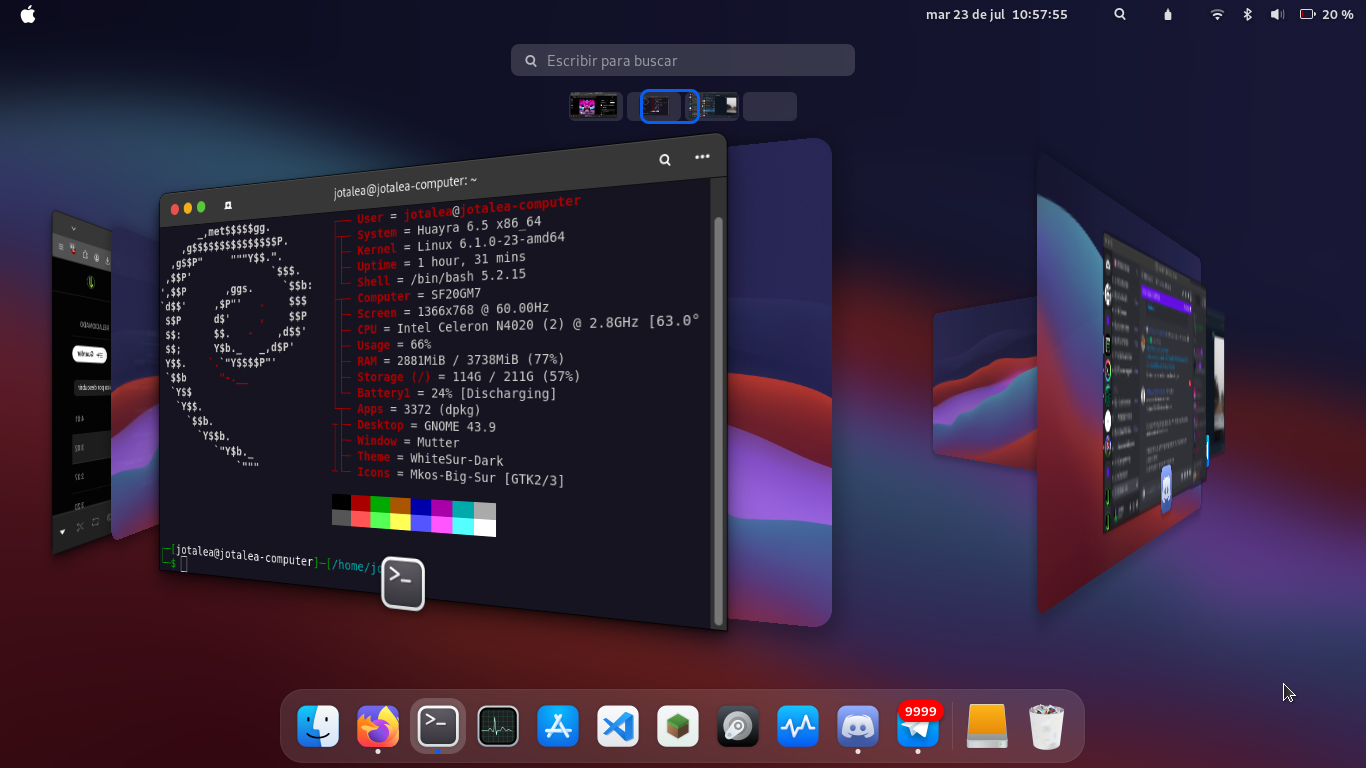Open Telegram with the 9999 badge
Image resolution: width=1366 pixels, height=768 pixels.
[918, 728]
